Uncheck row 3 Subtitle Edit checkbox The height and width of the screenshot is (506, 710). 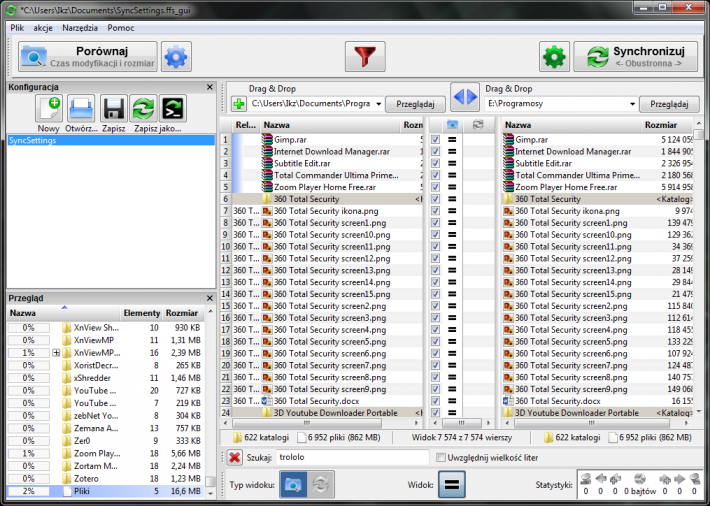435,164
